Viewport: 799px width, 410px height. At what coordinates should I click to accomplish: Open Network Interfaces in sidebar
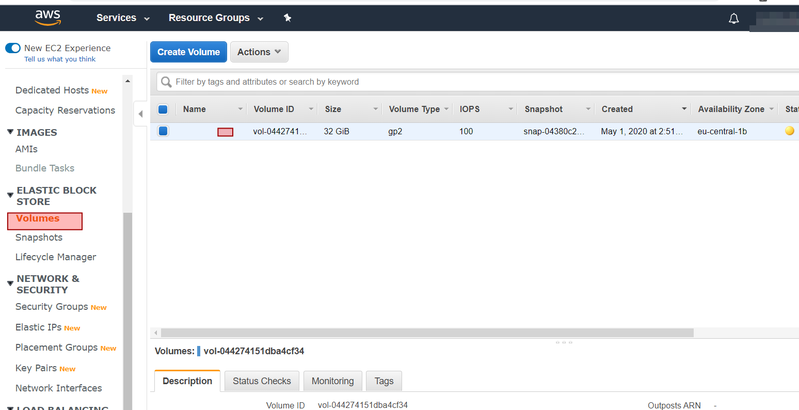tap(59, 388)
